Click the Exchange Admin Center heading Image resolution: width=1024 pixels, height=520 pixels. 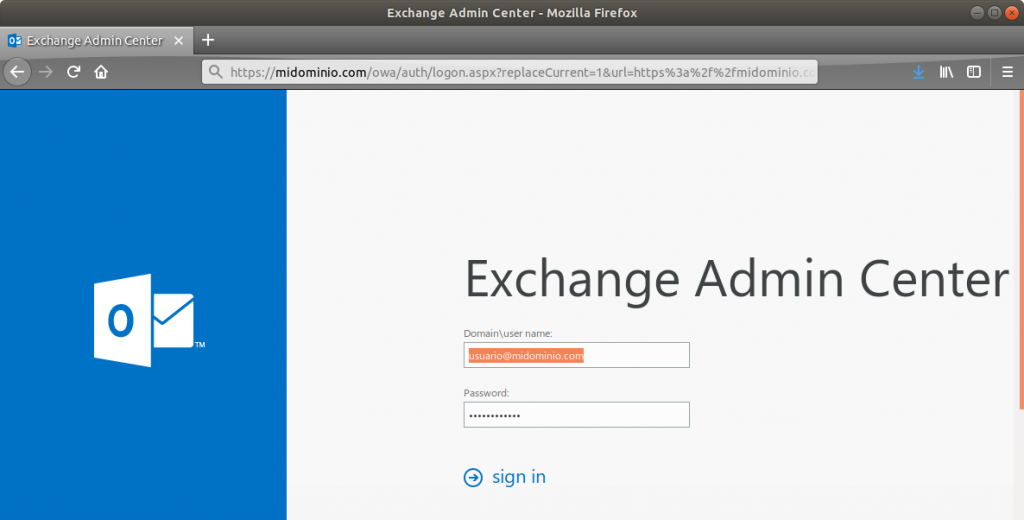point(737,280)
